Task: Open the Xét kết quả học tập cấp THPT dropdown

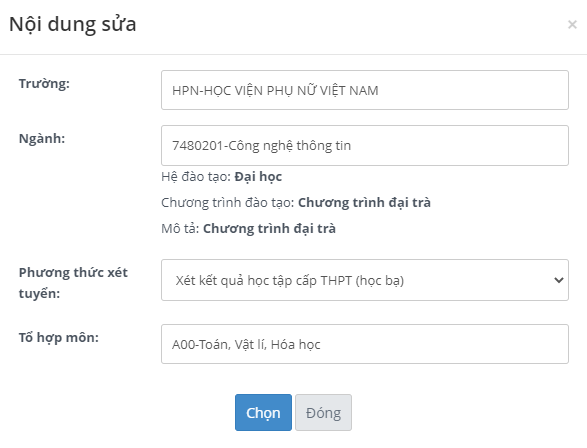Action: [365, 280]
